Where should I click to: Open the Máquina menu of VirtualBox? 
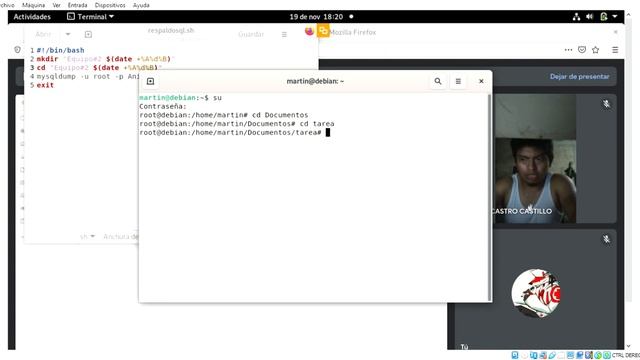[33, 5]
